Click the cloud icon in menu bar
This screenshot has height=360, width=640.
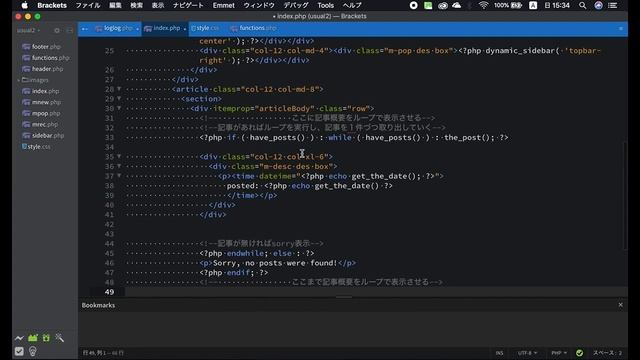click(x=456, y=5)
